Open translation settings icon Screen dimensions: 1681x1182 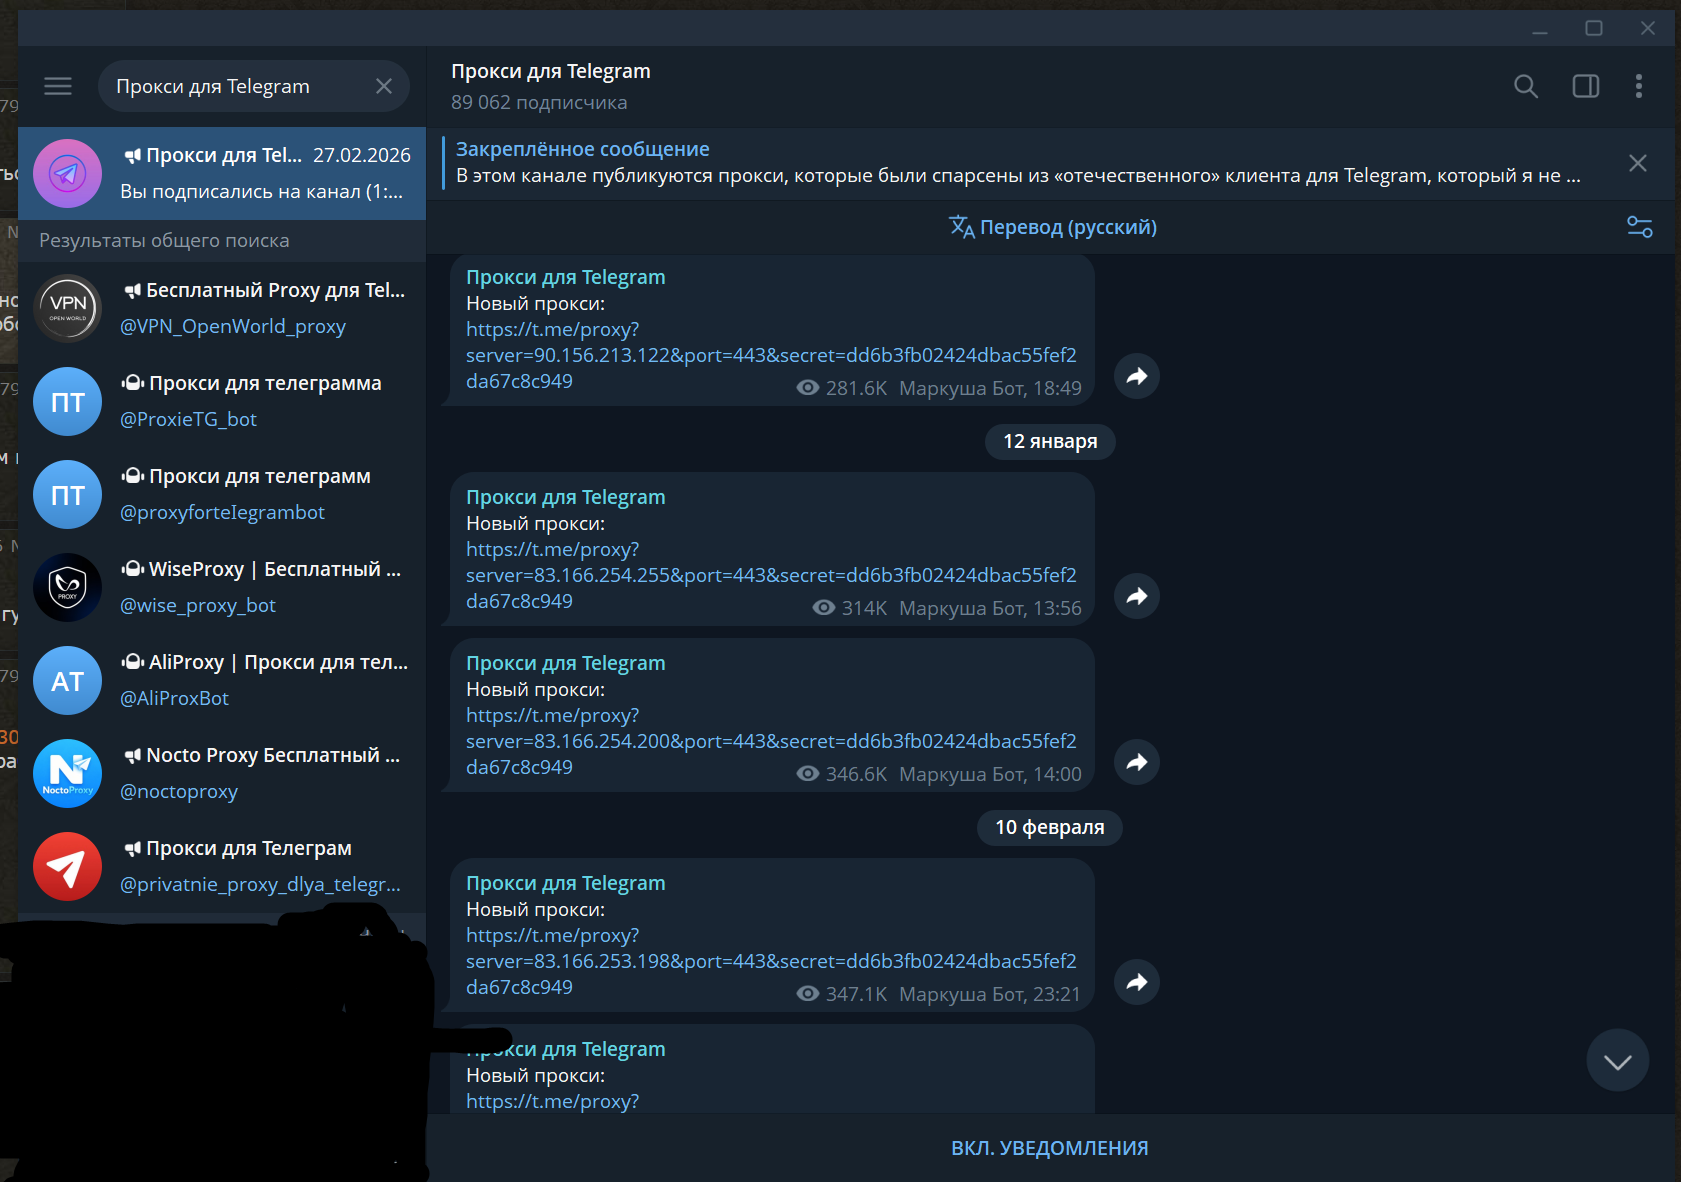1640,227
